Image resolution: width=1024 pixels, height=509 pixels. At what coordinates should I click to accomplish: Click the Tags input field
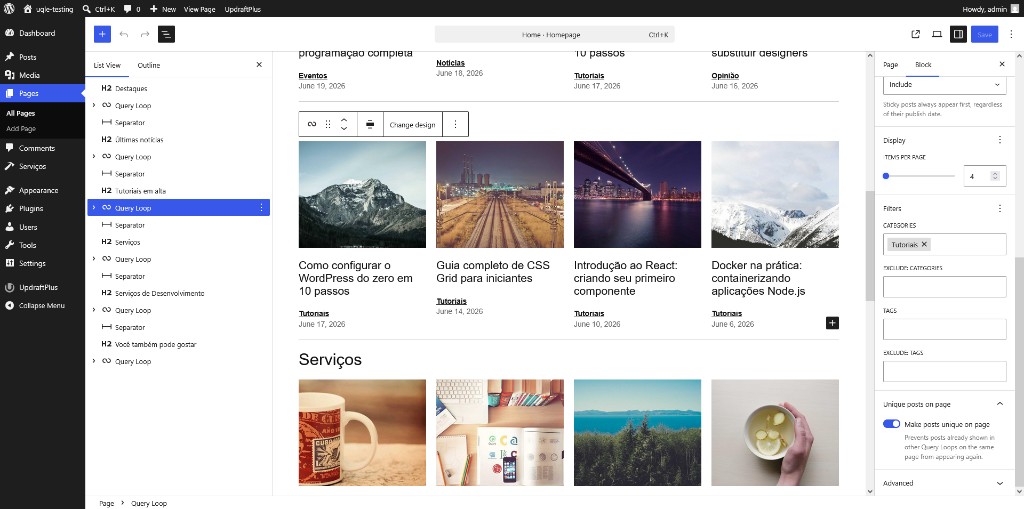[944, 329]
